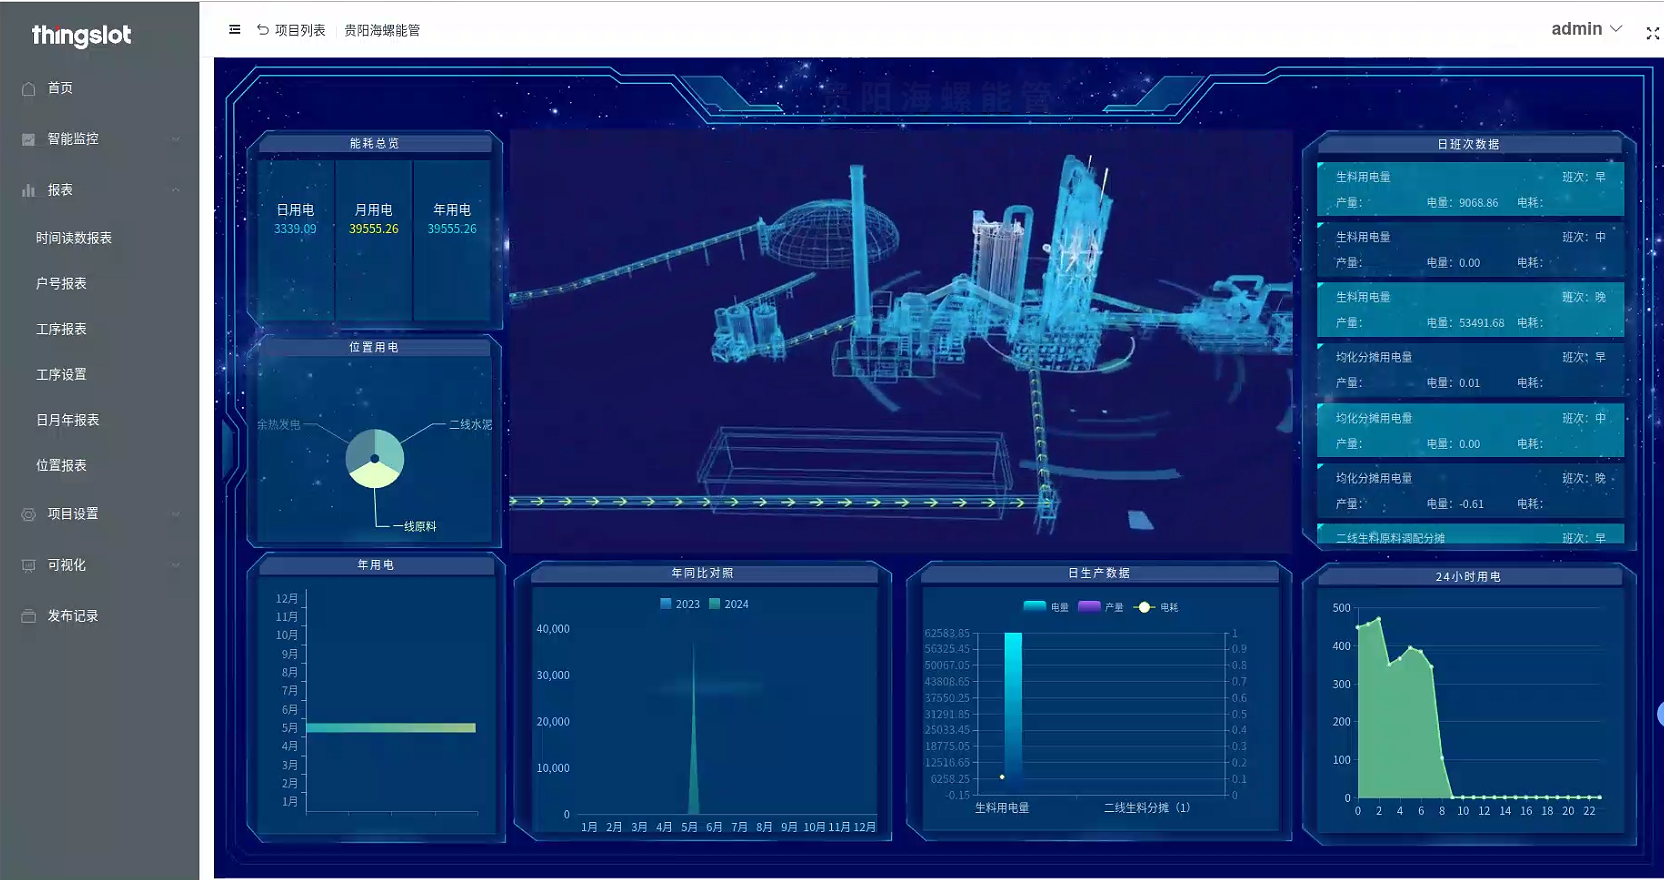
Task: Click the 首页 home icon in sidebar
Action: [x=29, y=89]
